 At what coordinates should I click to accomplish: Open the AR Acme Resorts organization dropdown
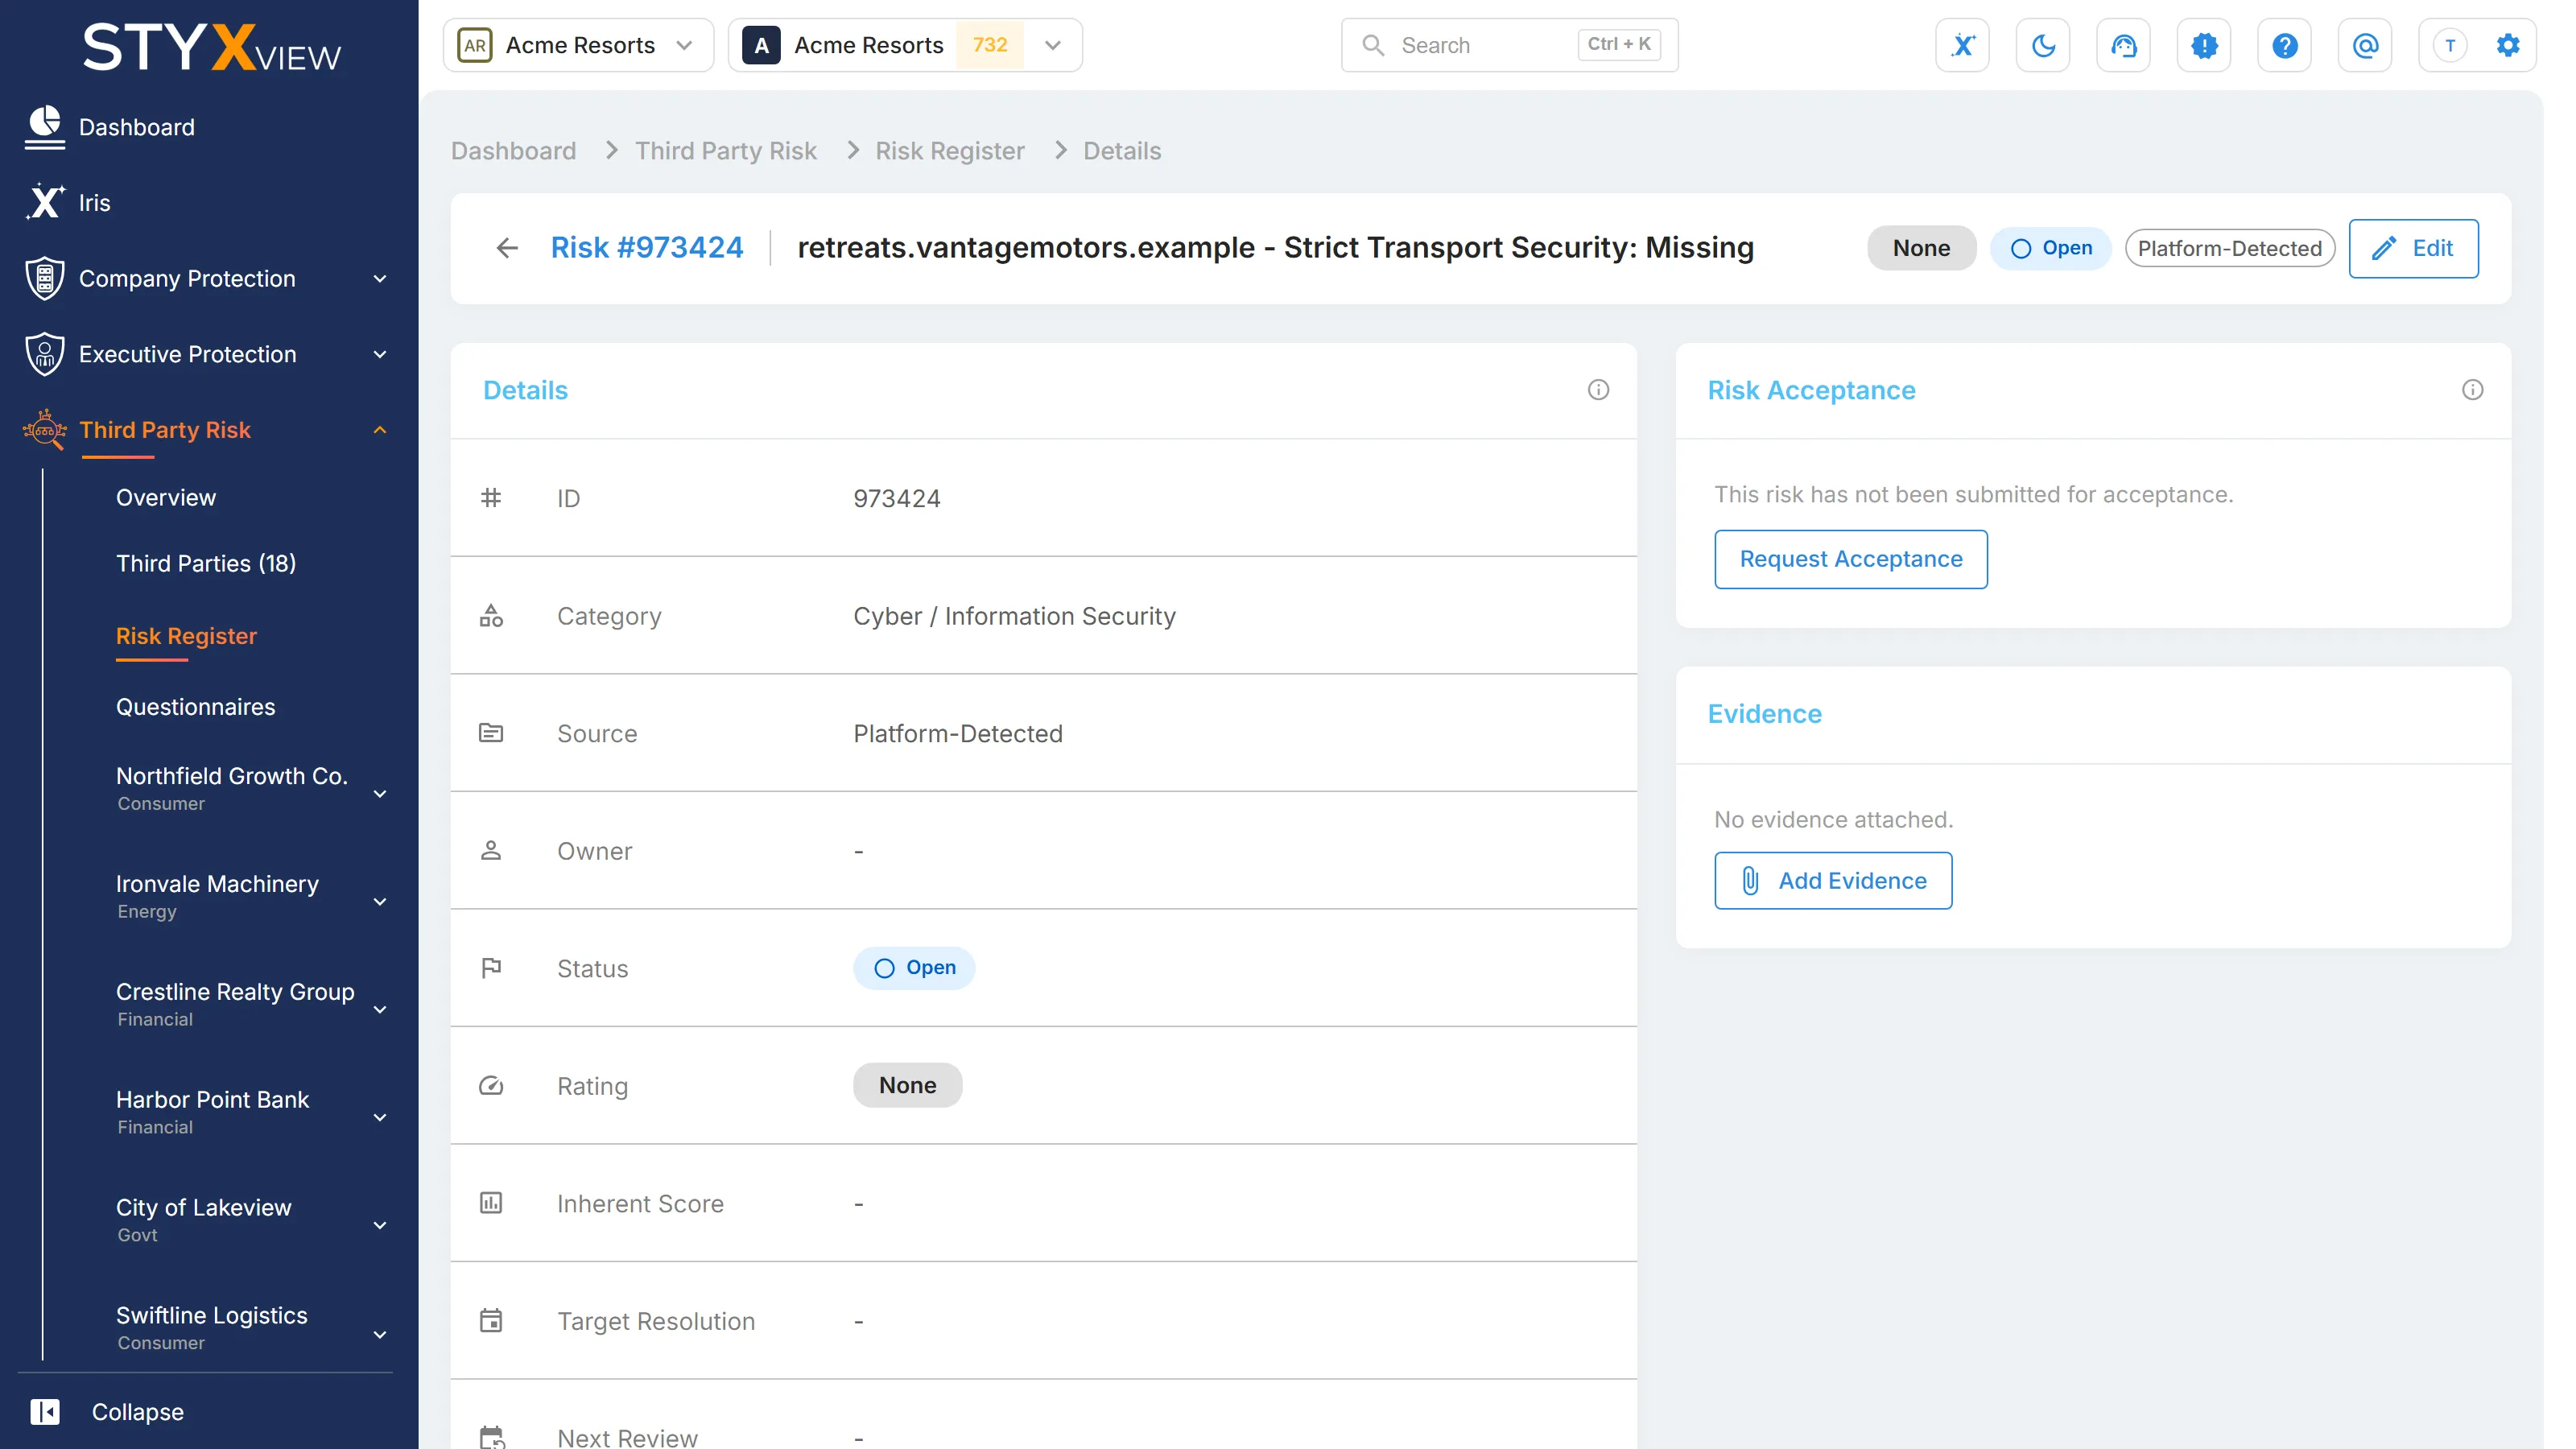pyautogui.click(x=578, y=45)
